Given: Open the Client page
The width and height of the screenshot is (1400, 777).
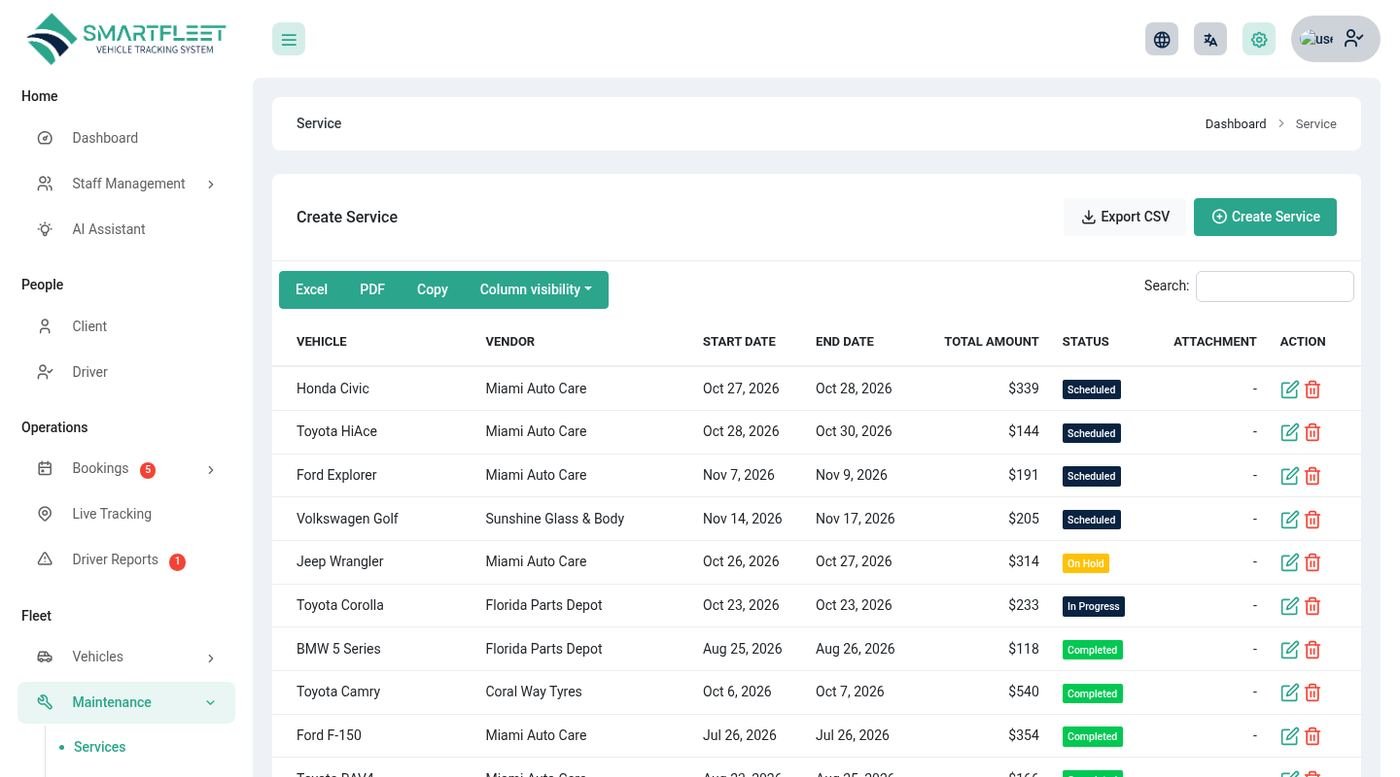Looking at the screenshot, I should click(x=126, y=326).
